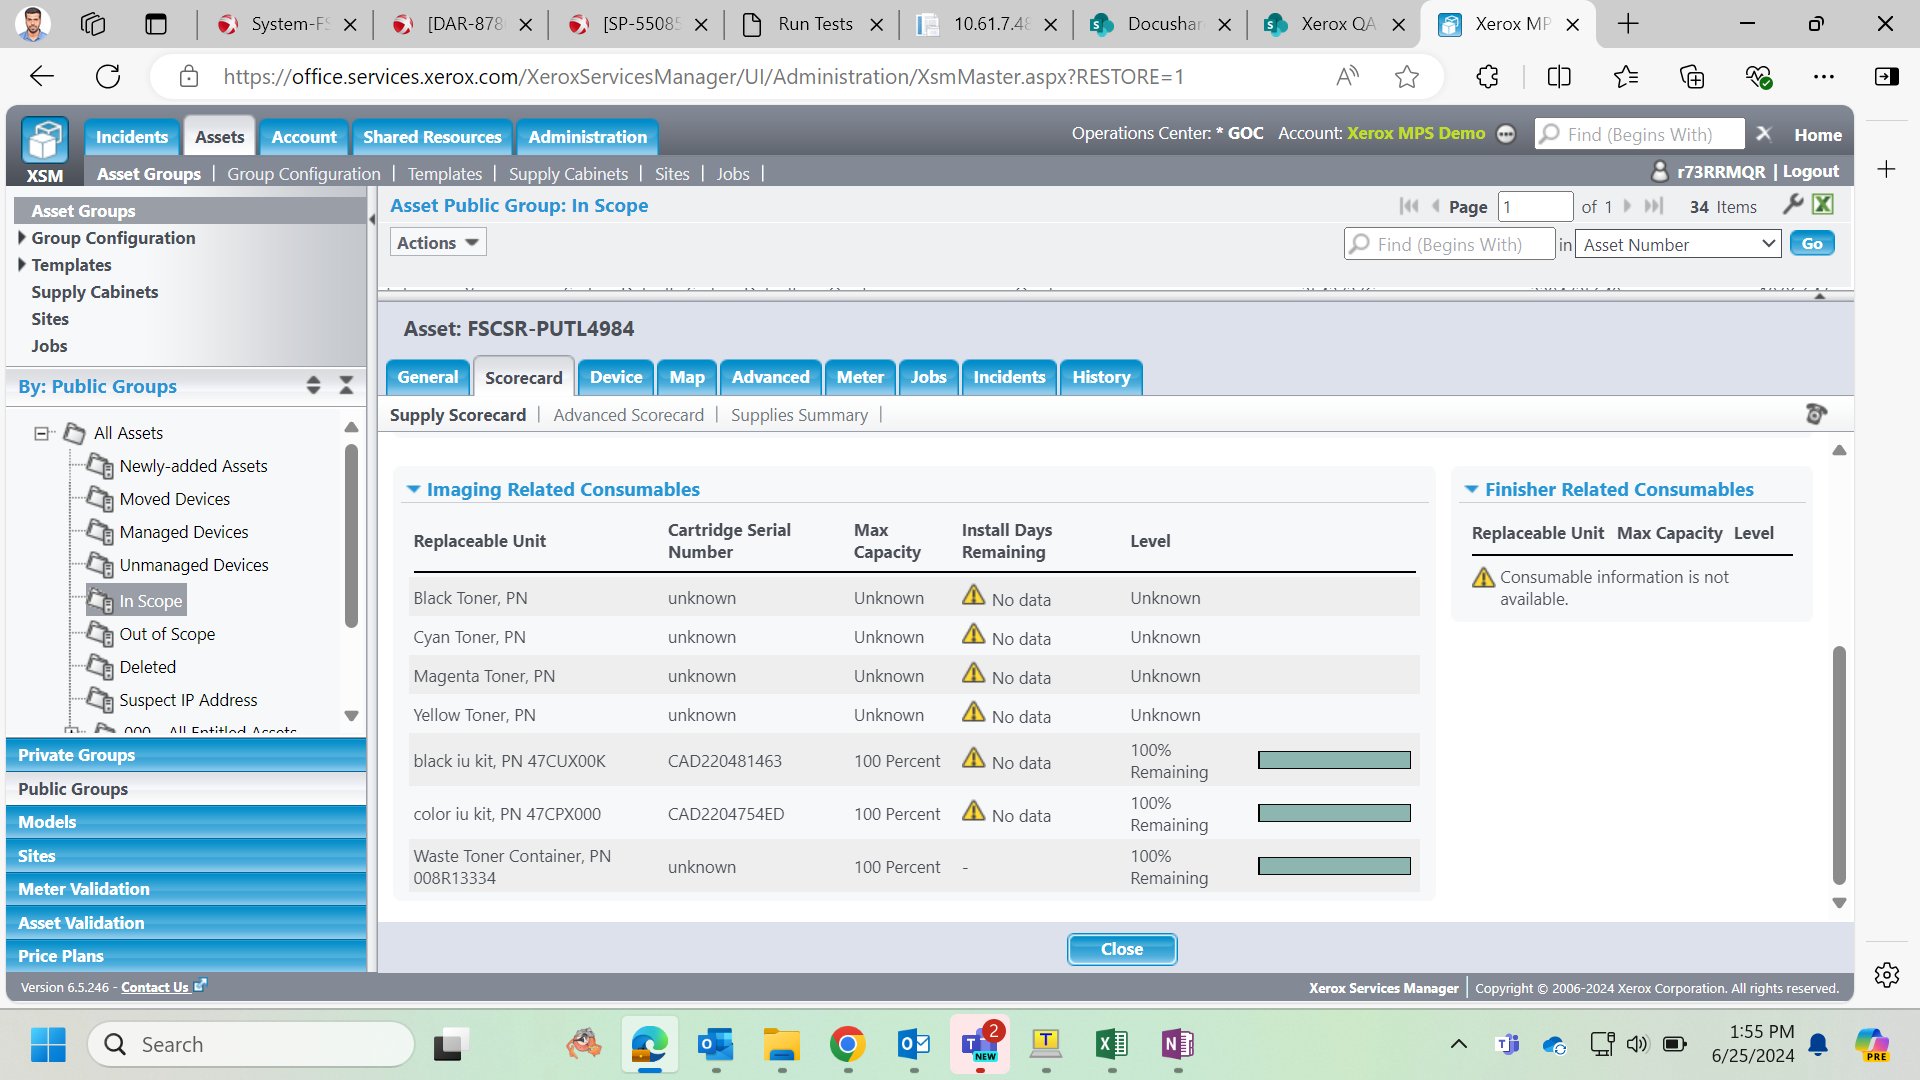Click the wrench settings icon
The width and height of the screenshot is (1920, 1080).
tap(1793, 205)
